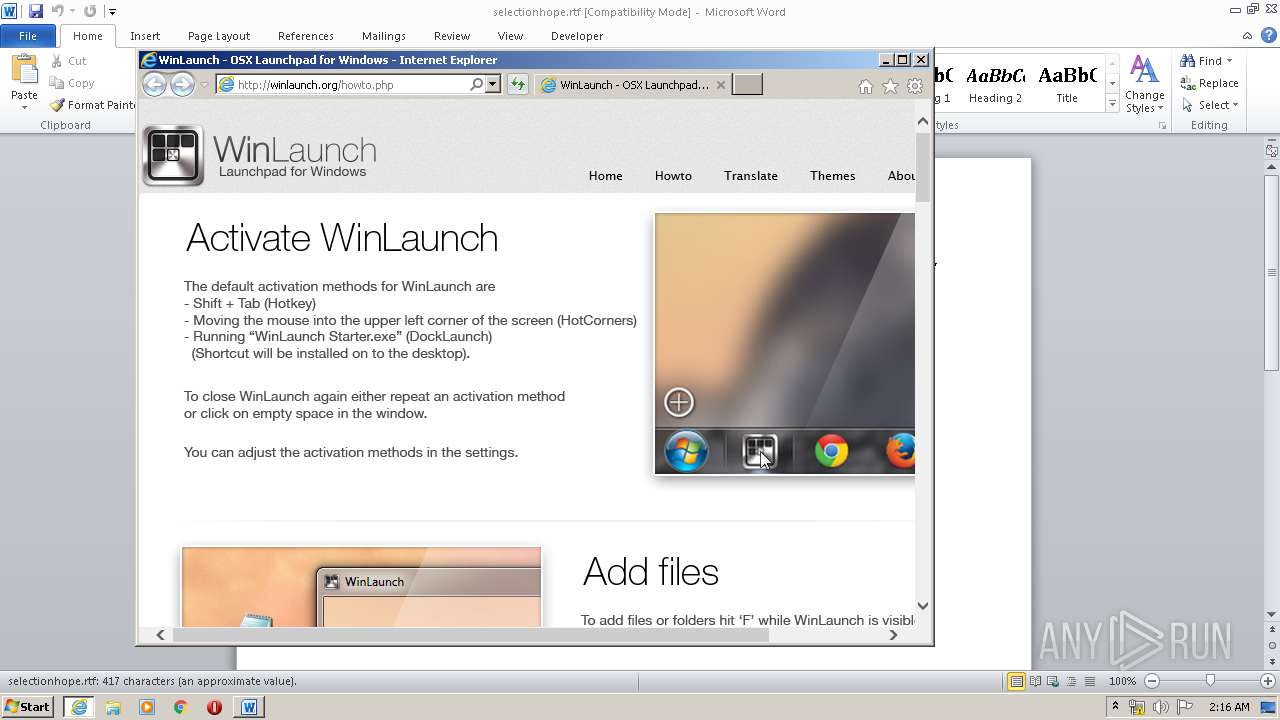Open the Customize Quick Access Toolbar dropdown

pyautogui.click(x=112, y=12)
